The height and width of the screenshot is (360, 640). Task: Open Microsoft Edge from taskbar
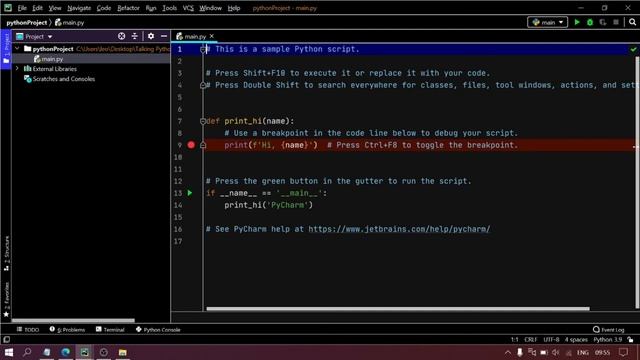[65, 352]
